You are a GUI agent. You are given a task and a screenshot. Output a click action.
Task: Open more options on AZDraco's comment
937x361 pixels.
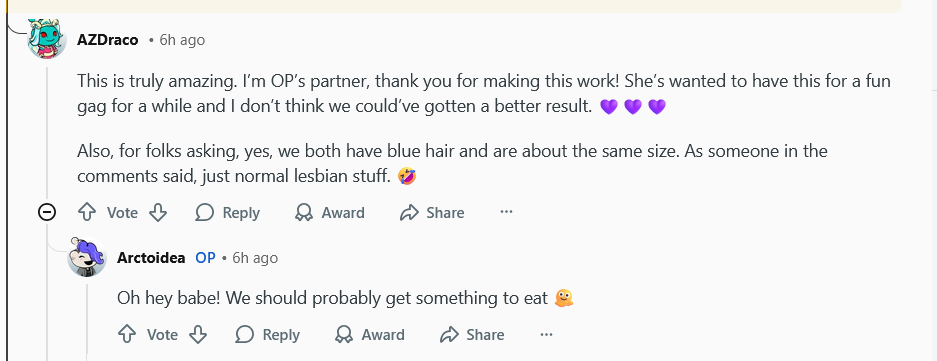(x=506, y=212)
